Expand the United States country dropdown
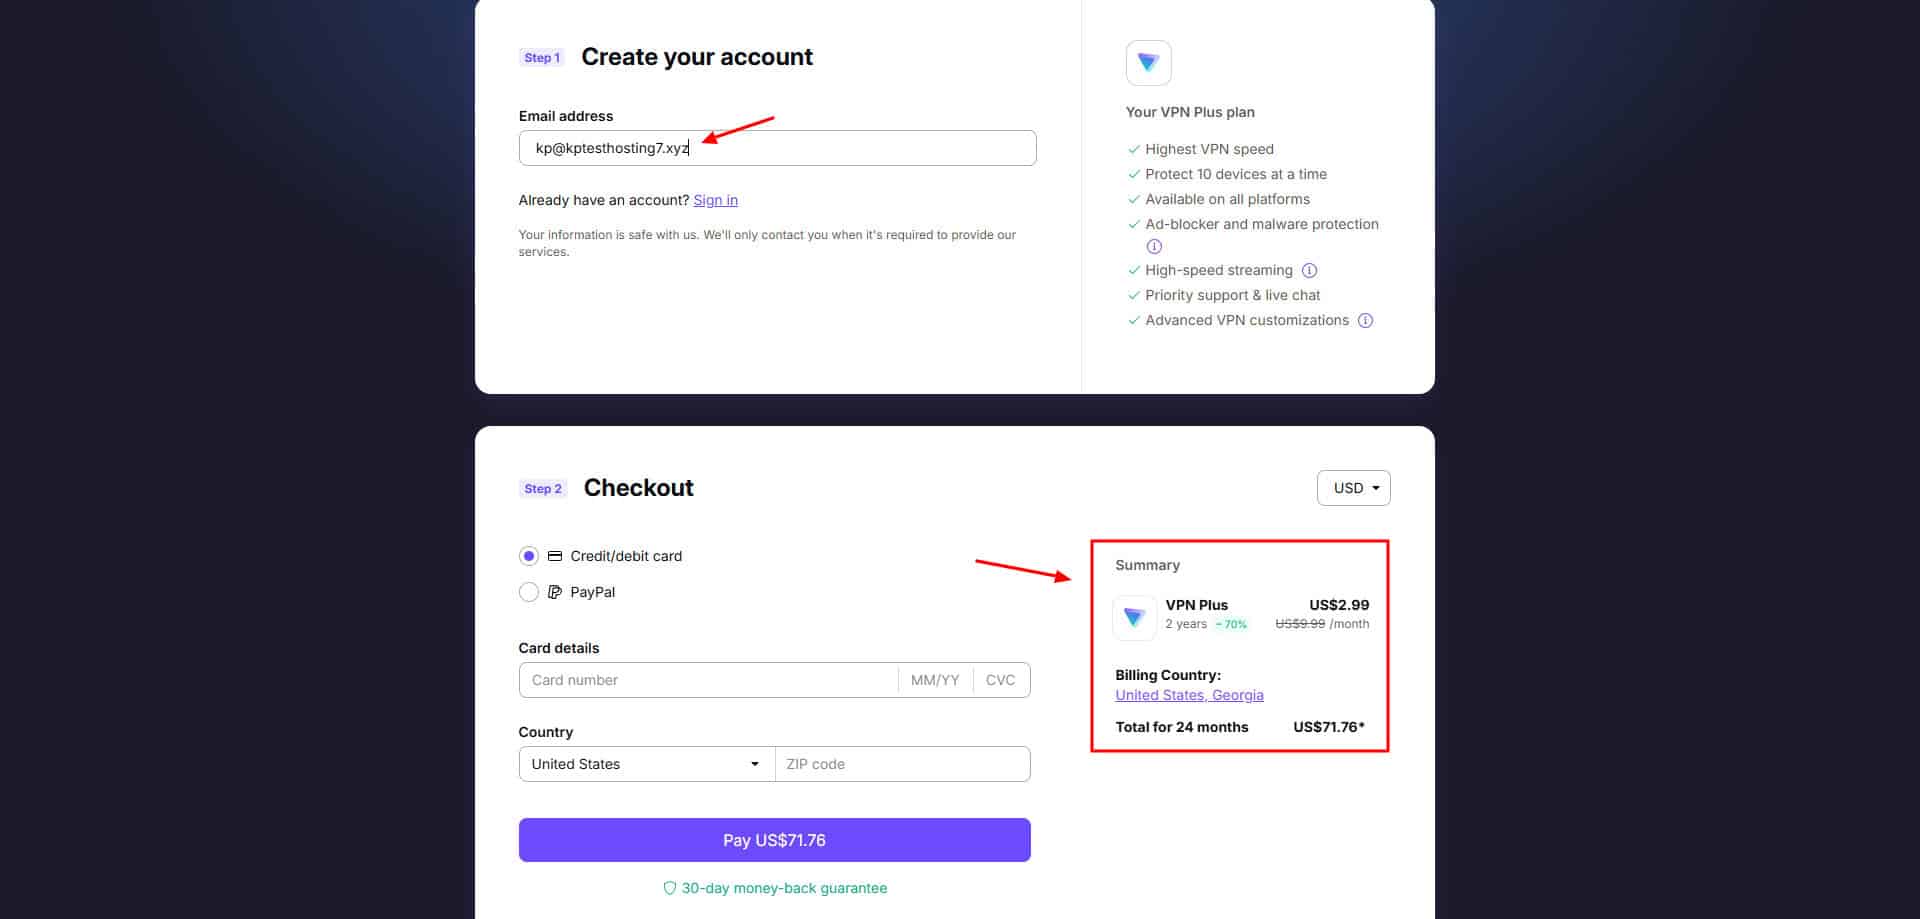 (x=647, y=764)
